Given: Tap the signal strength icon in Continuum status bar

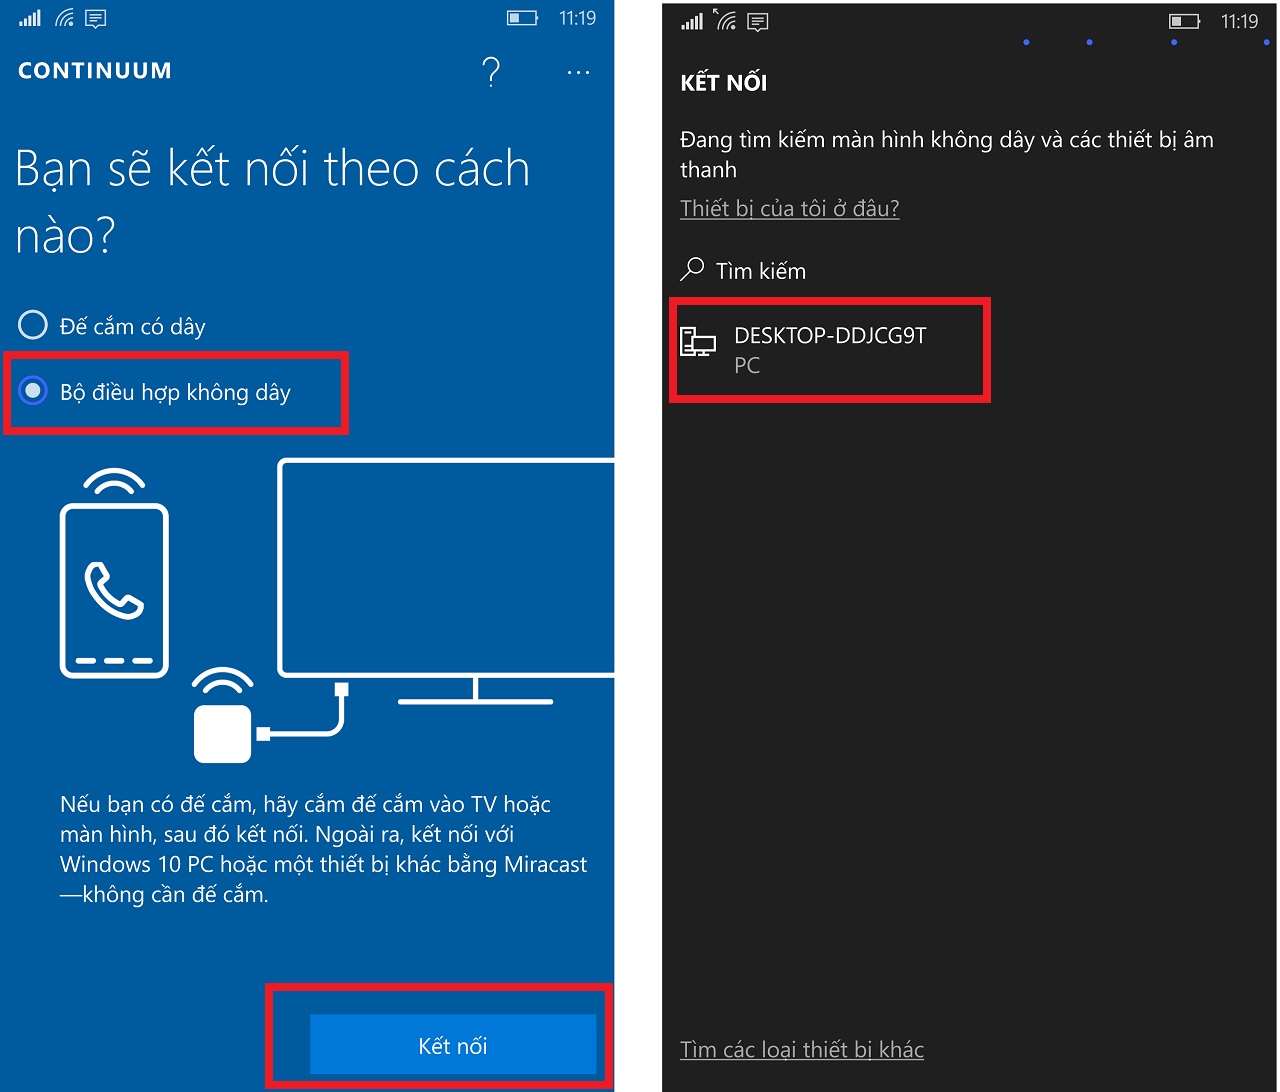Looking at the screenshot, I should (x=30, y=18).
